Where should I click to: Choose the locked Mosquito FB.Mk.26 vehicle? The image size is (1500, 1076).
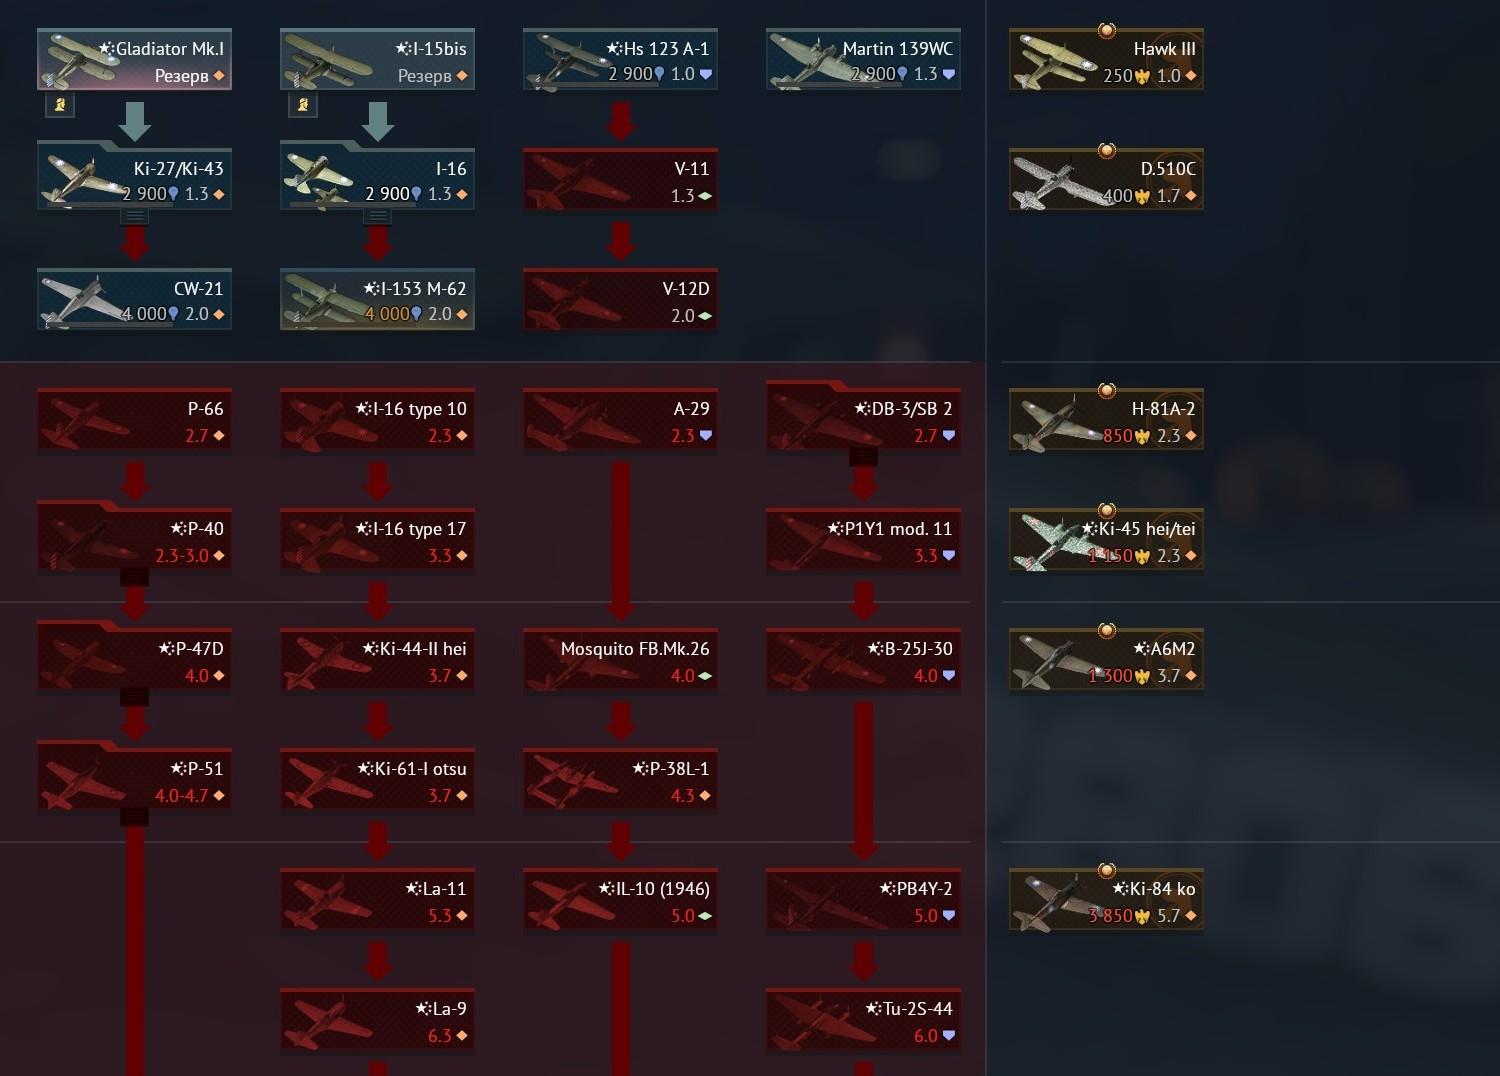coord(620,660)
